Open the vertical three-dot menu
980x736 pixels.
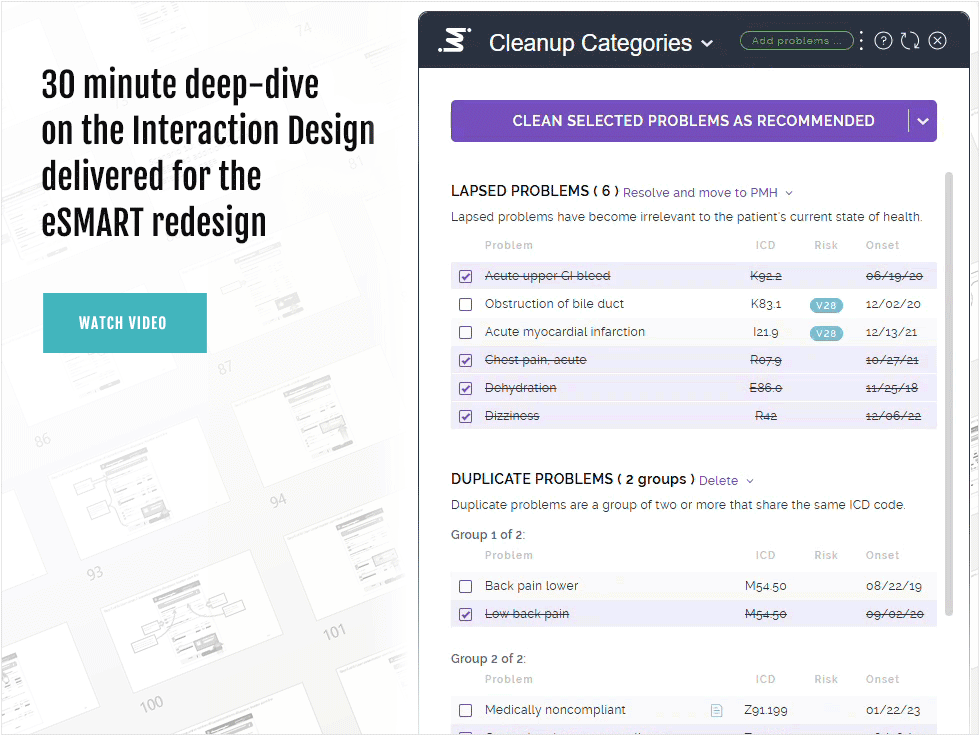[x=861, y=41]
